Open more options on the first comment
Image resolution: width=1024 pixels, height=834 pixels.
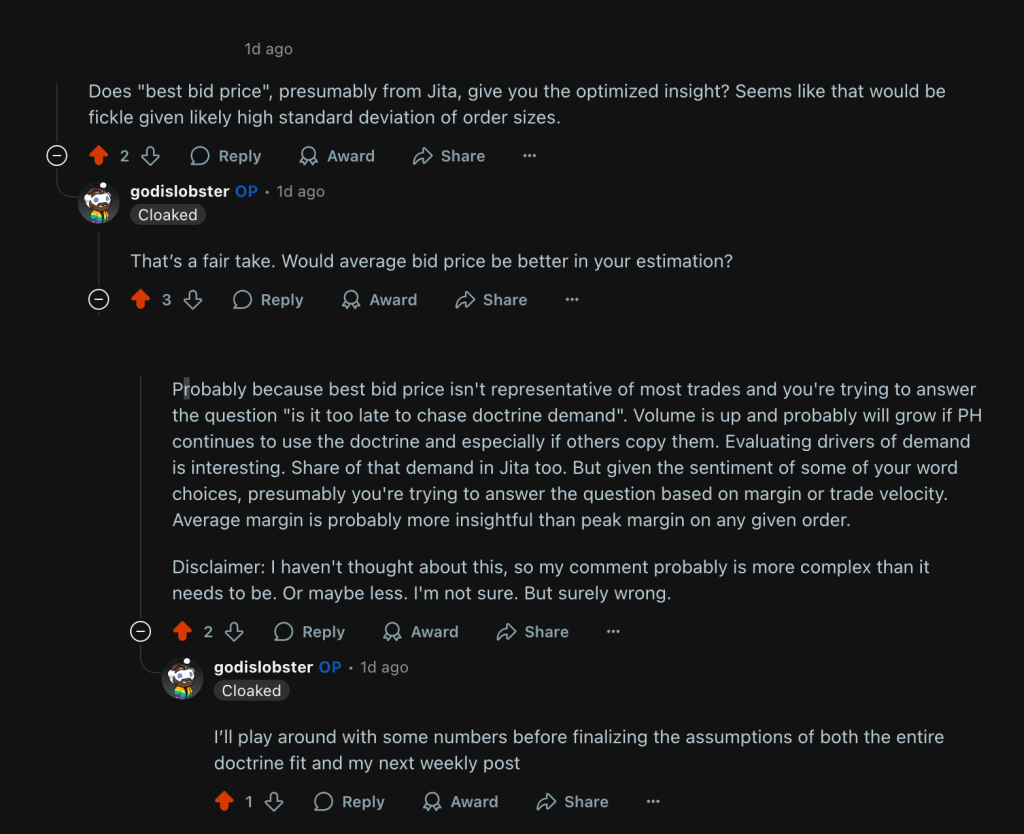coord(530,156)
